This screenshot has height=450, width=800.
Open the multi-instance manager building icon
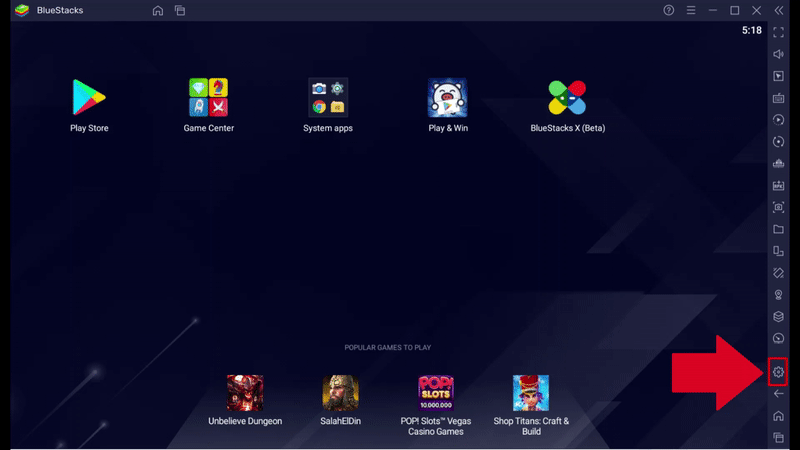pos(778,163)
